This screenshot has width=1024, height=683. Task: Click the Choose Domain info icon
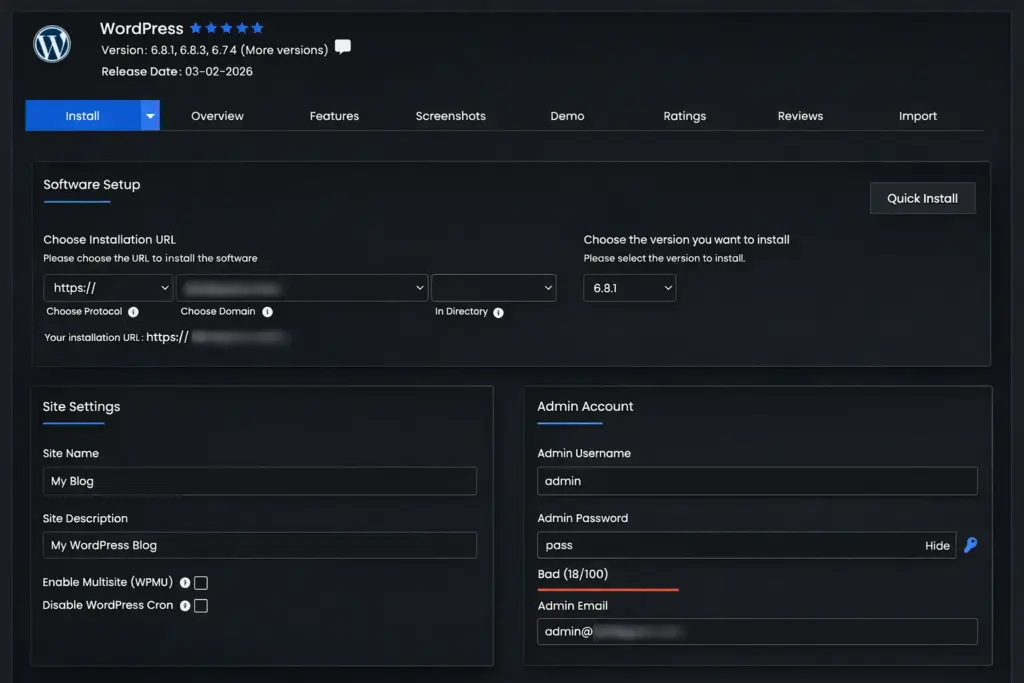point(267,312)
